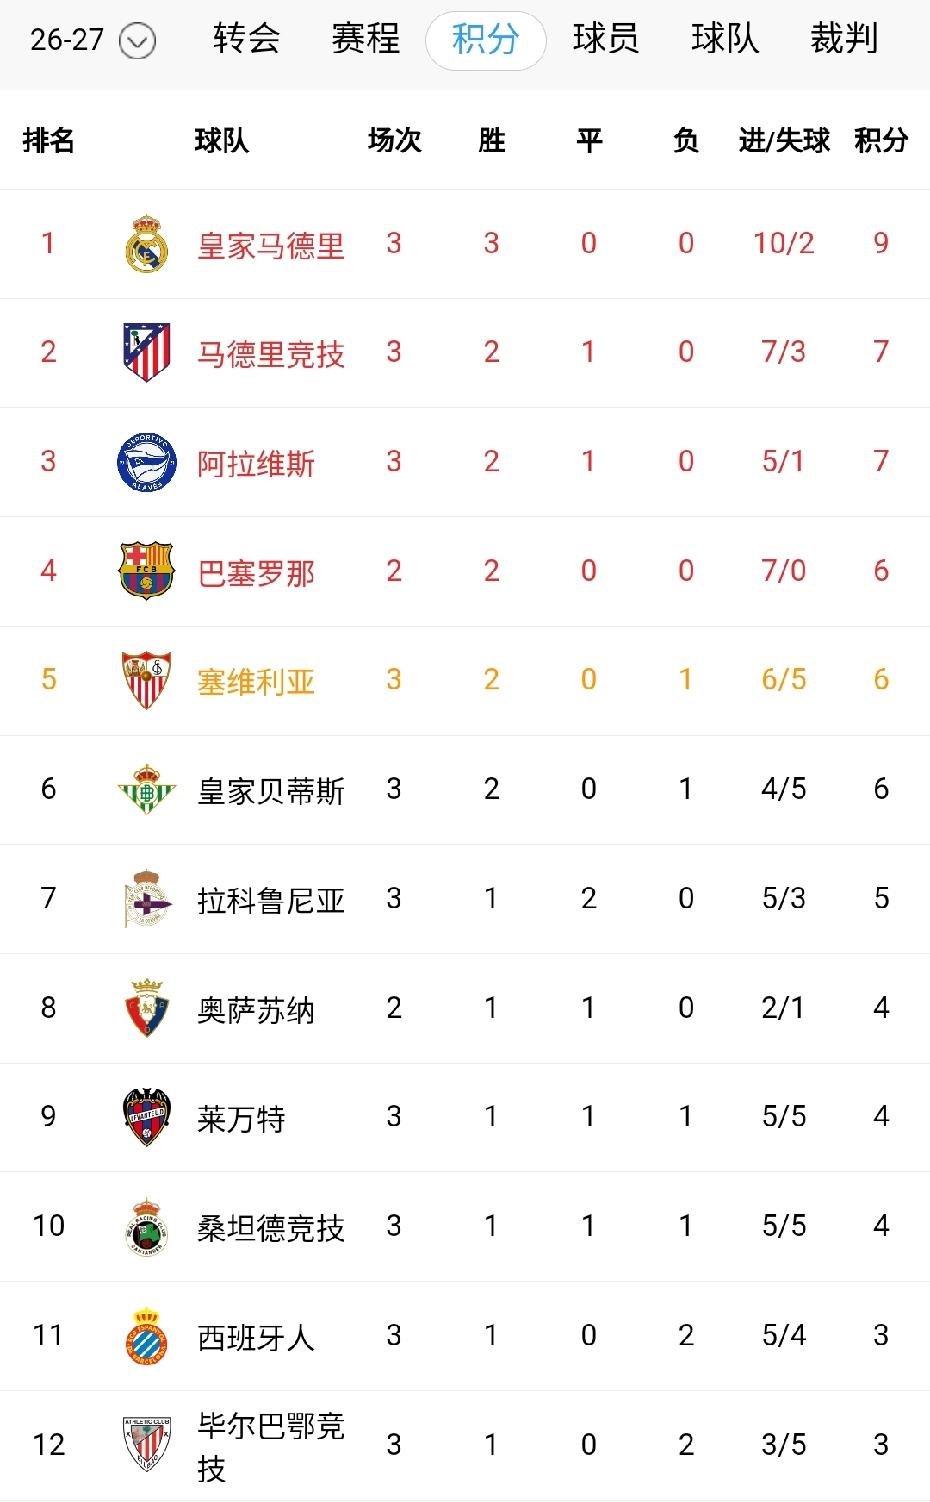The width and height of the screenshot is (930, 1502).
Task: Tap the 积分 column header
Action: (x=881, y=140)
